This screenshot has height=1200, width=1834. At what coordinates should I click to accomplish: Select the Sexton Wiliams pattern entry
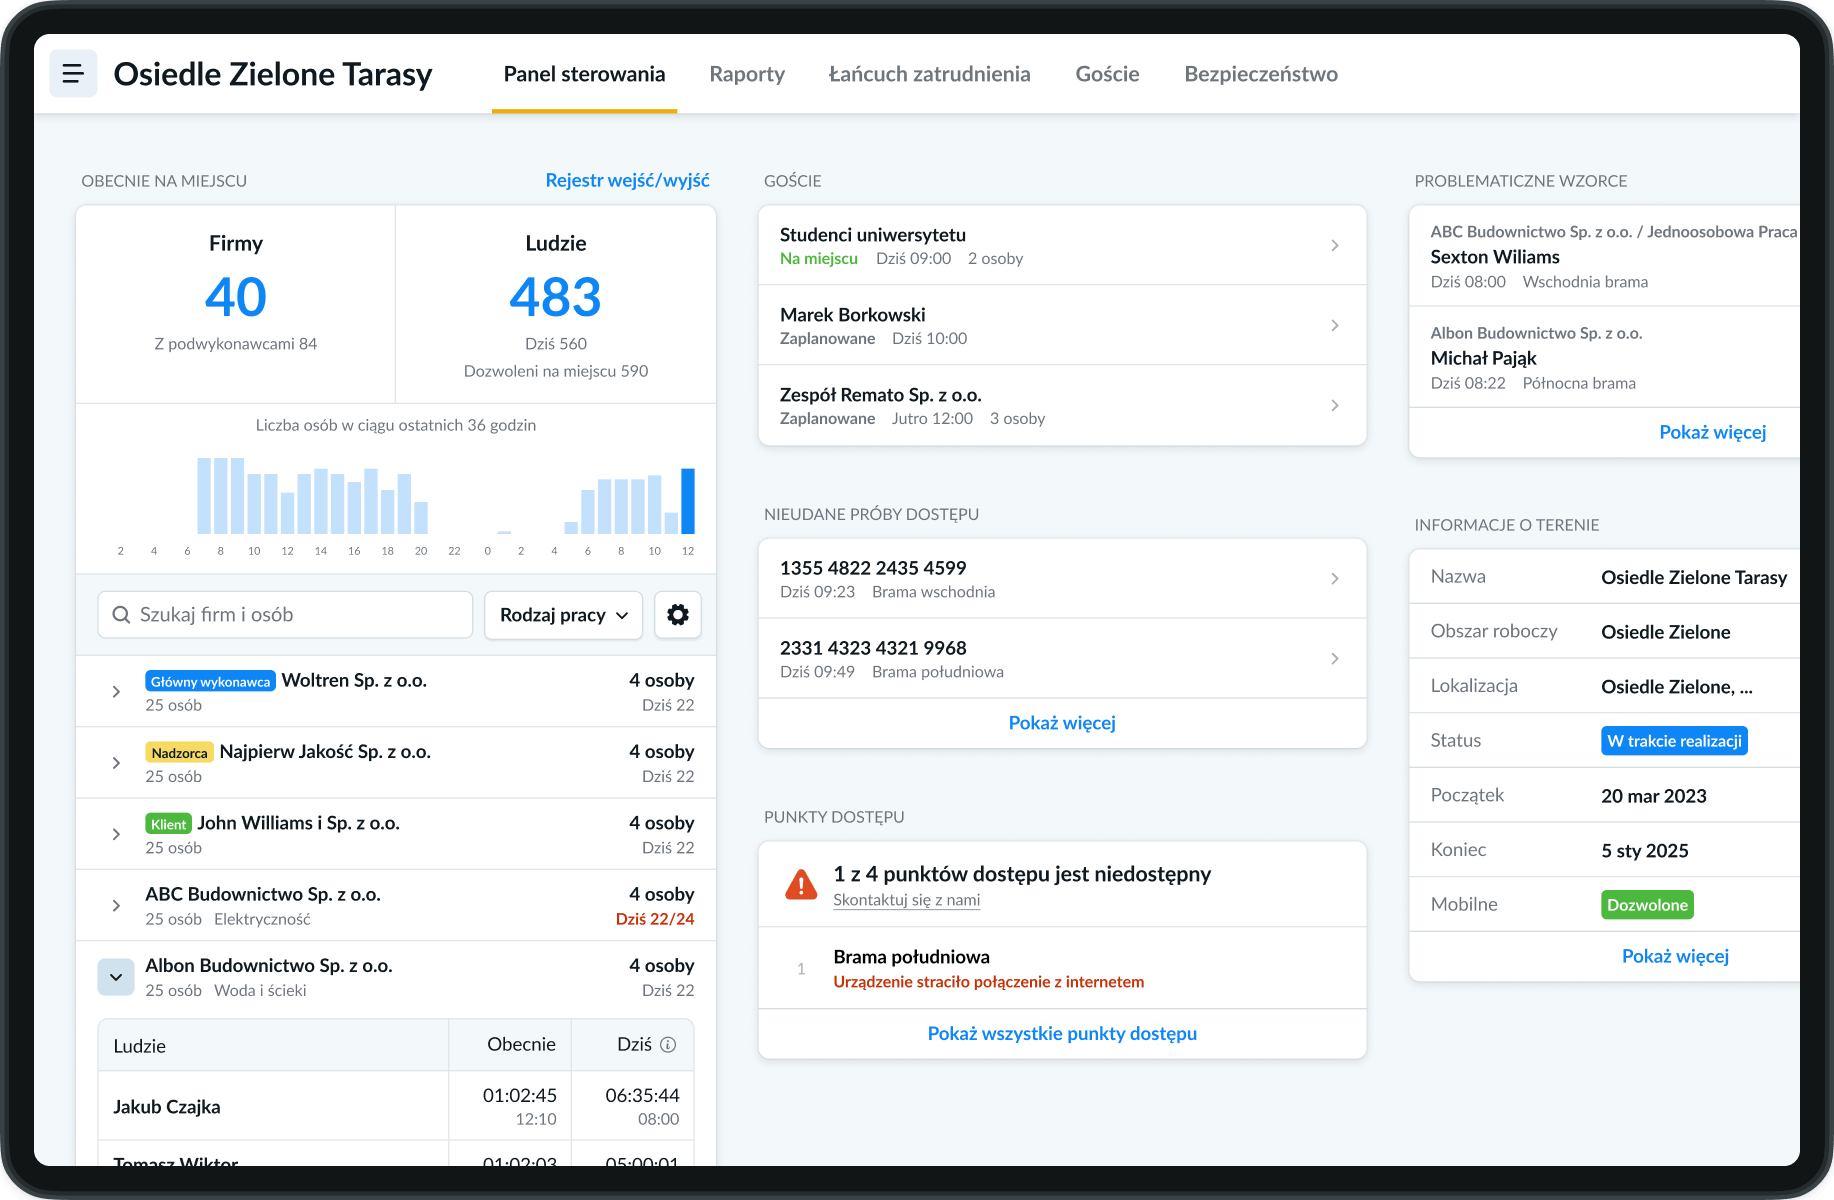coord(1605,256)
